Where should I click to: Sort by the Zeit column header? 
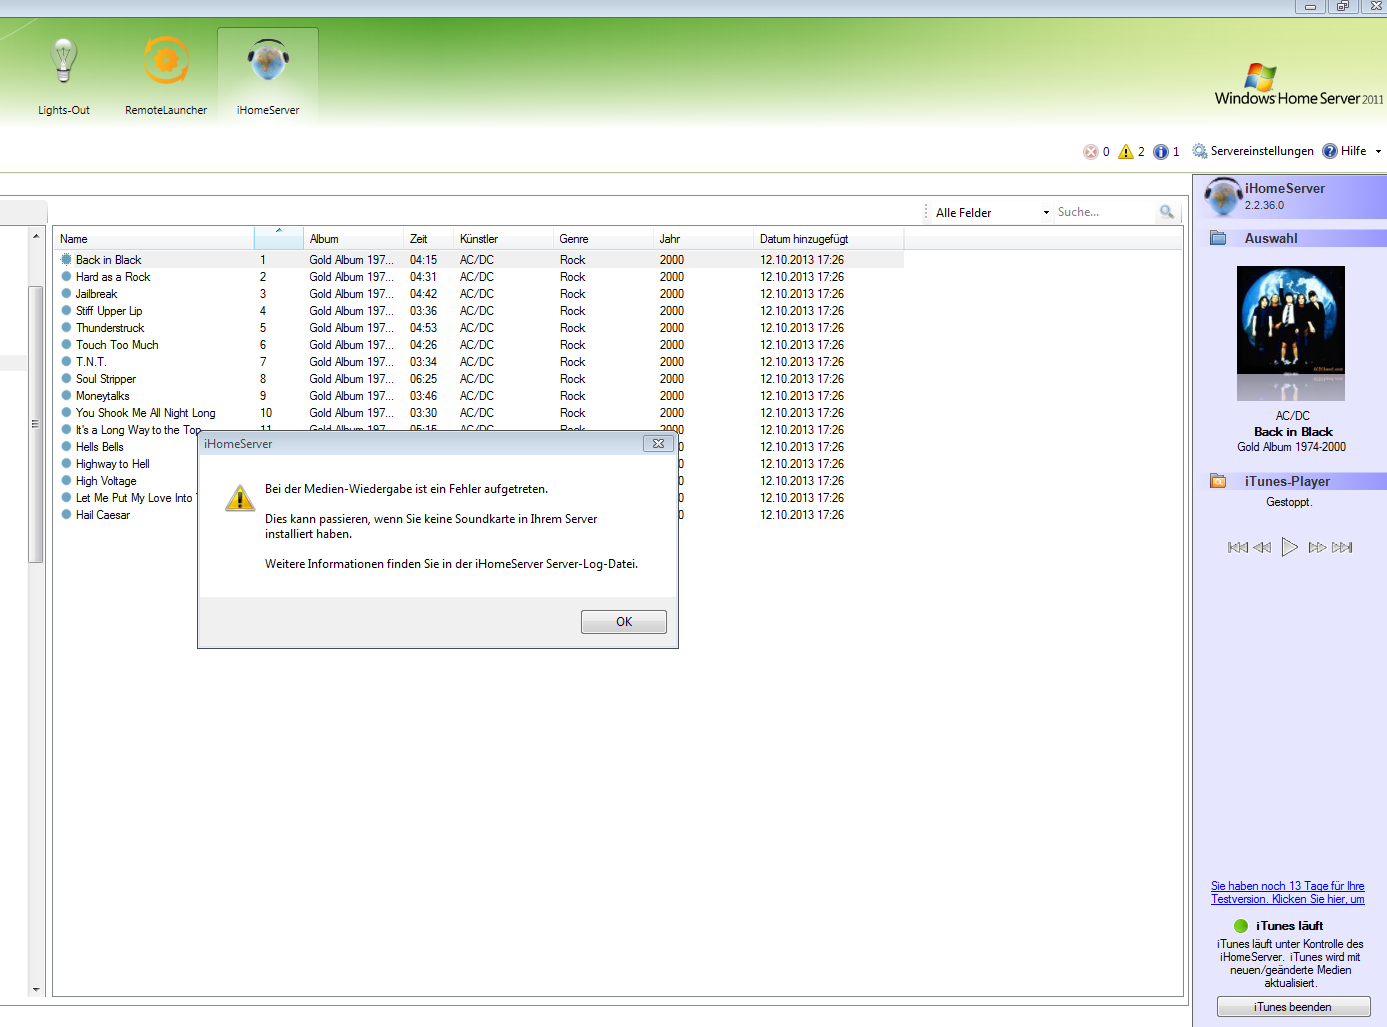coord(428,239)
